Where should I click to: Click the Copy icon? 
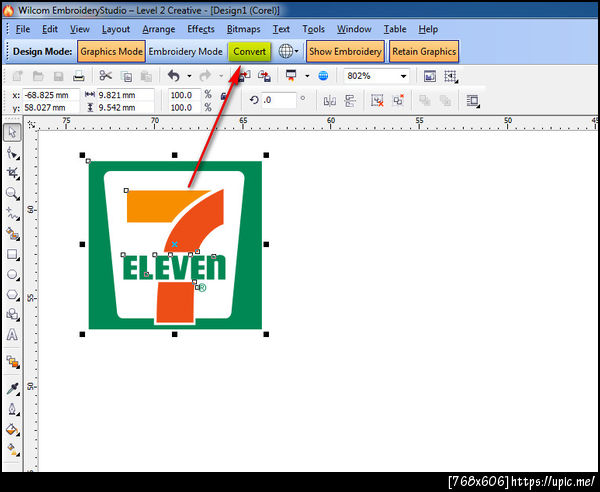coord(126,76)
